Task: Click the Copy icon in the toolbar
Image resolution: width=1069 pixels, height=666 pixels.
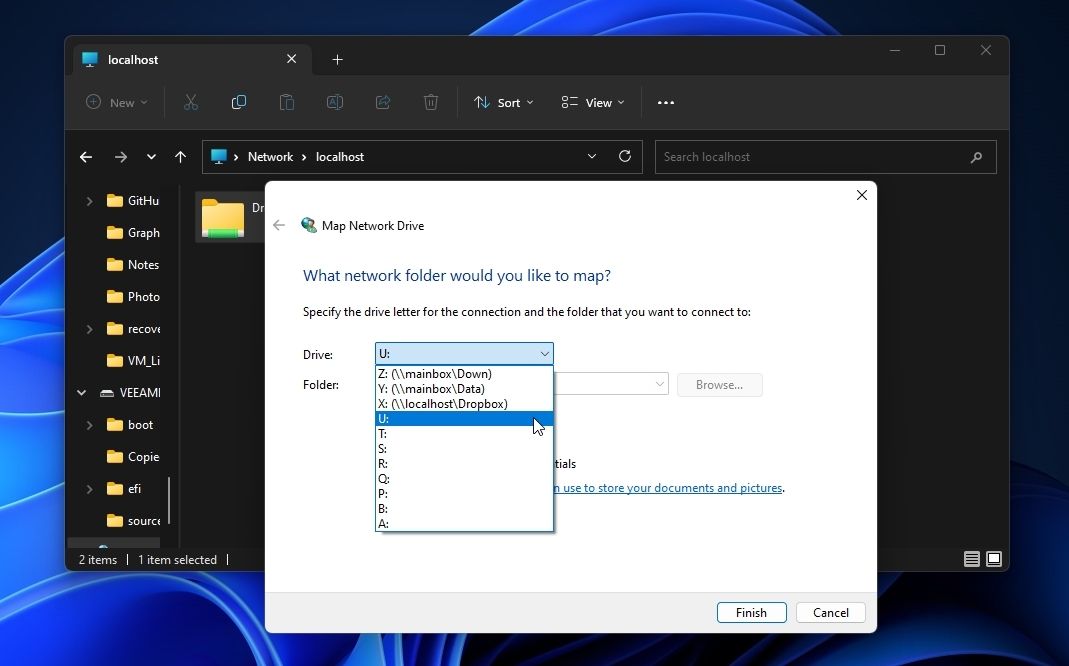Action: click(x=239, y=102)
